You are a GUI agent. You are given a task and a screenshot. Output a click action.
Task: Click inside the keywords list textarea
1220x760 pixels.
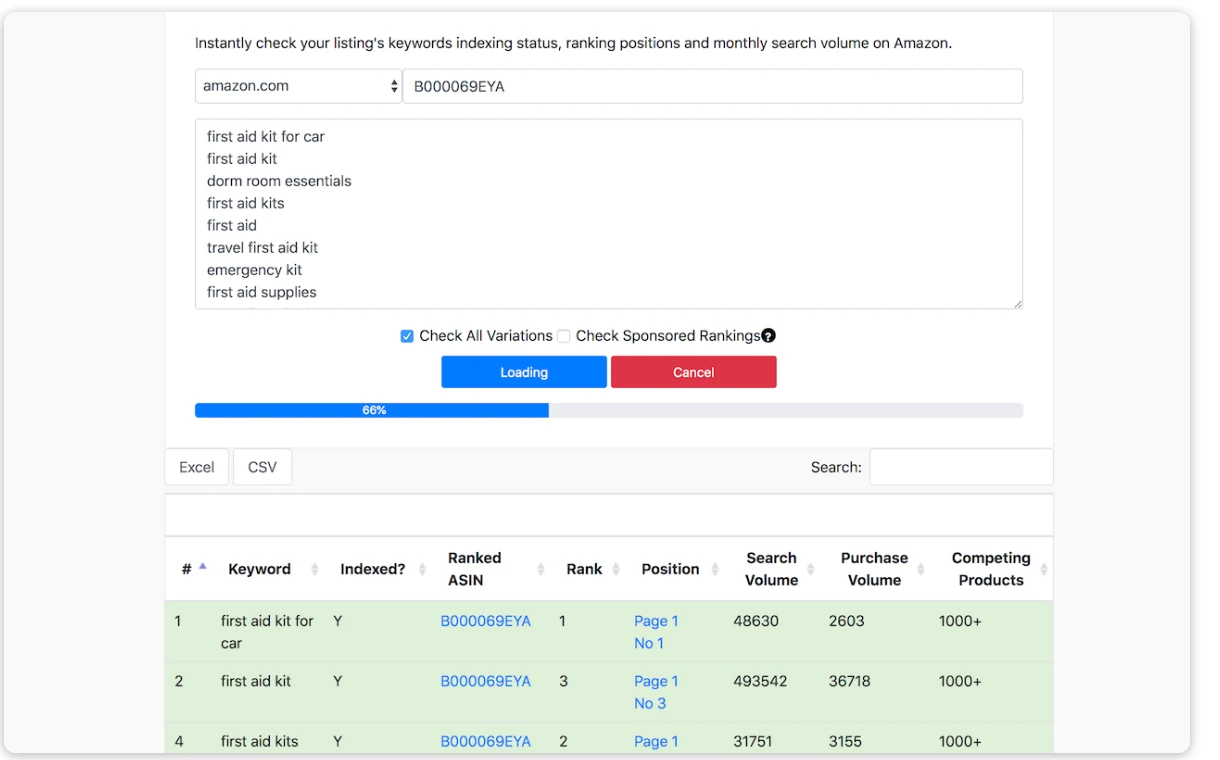(609, 214)
